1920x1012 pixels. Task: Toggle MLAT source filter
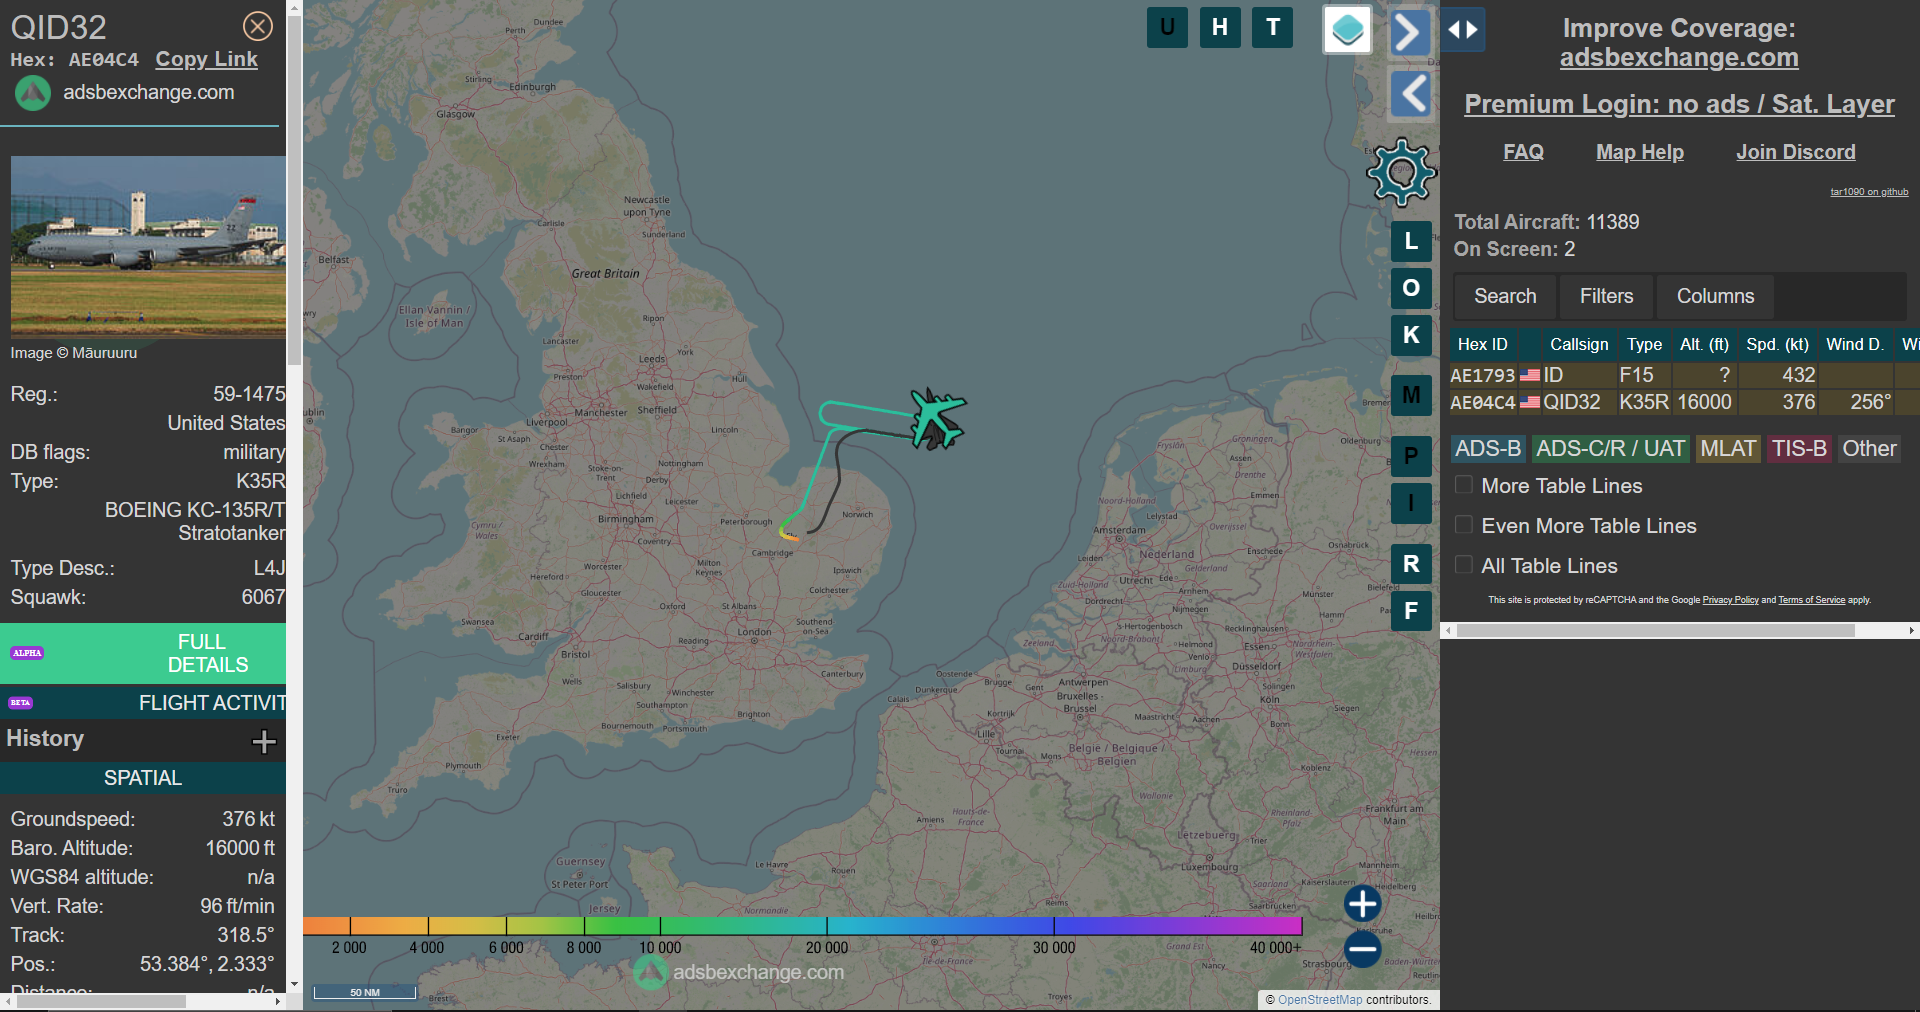pyautogui.click(x=1728, y=449)
